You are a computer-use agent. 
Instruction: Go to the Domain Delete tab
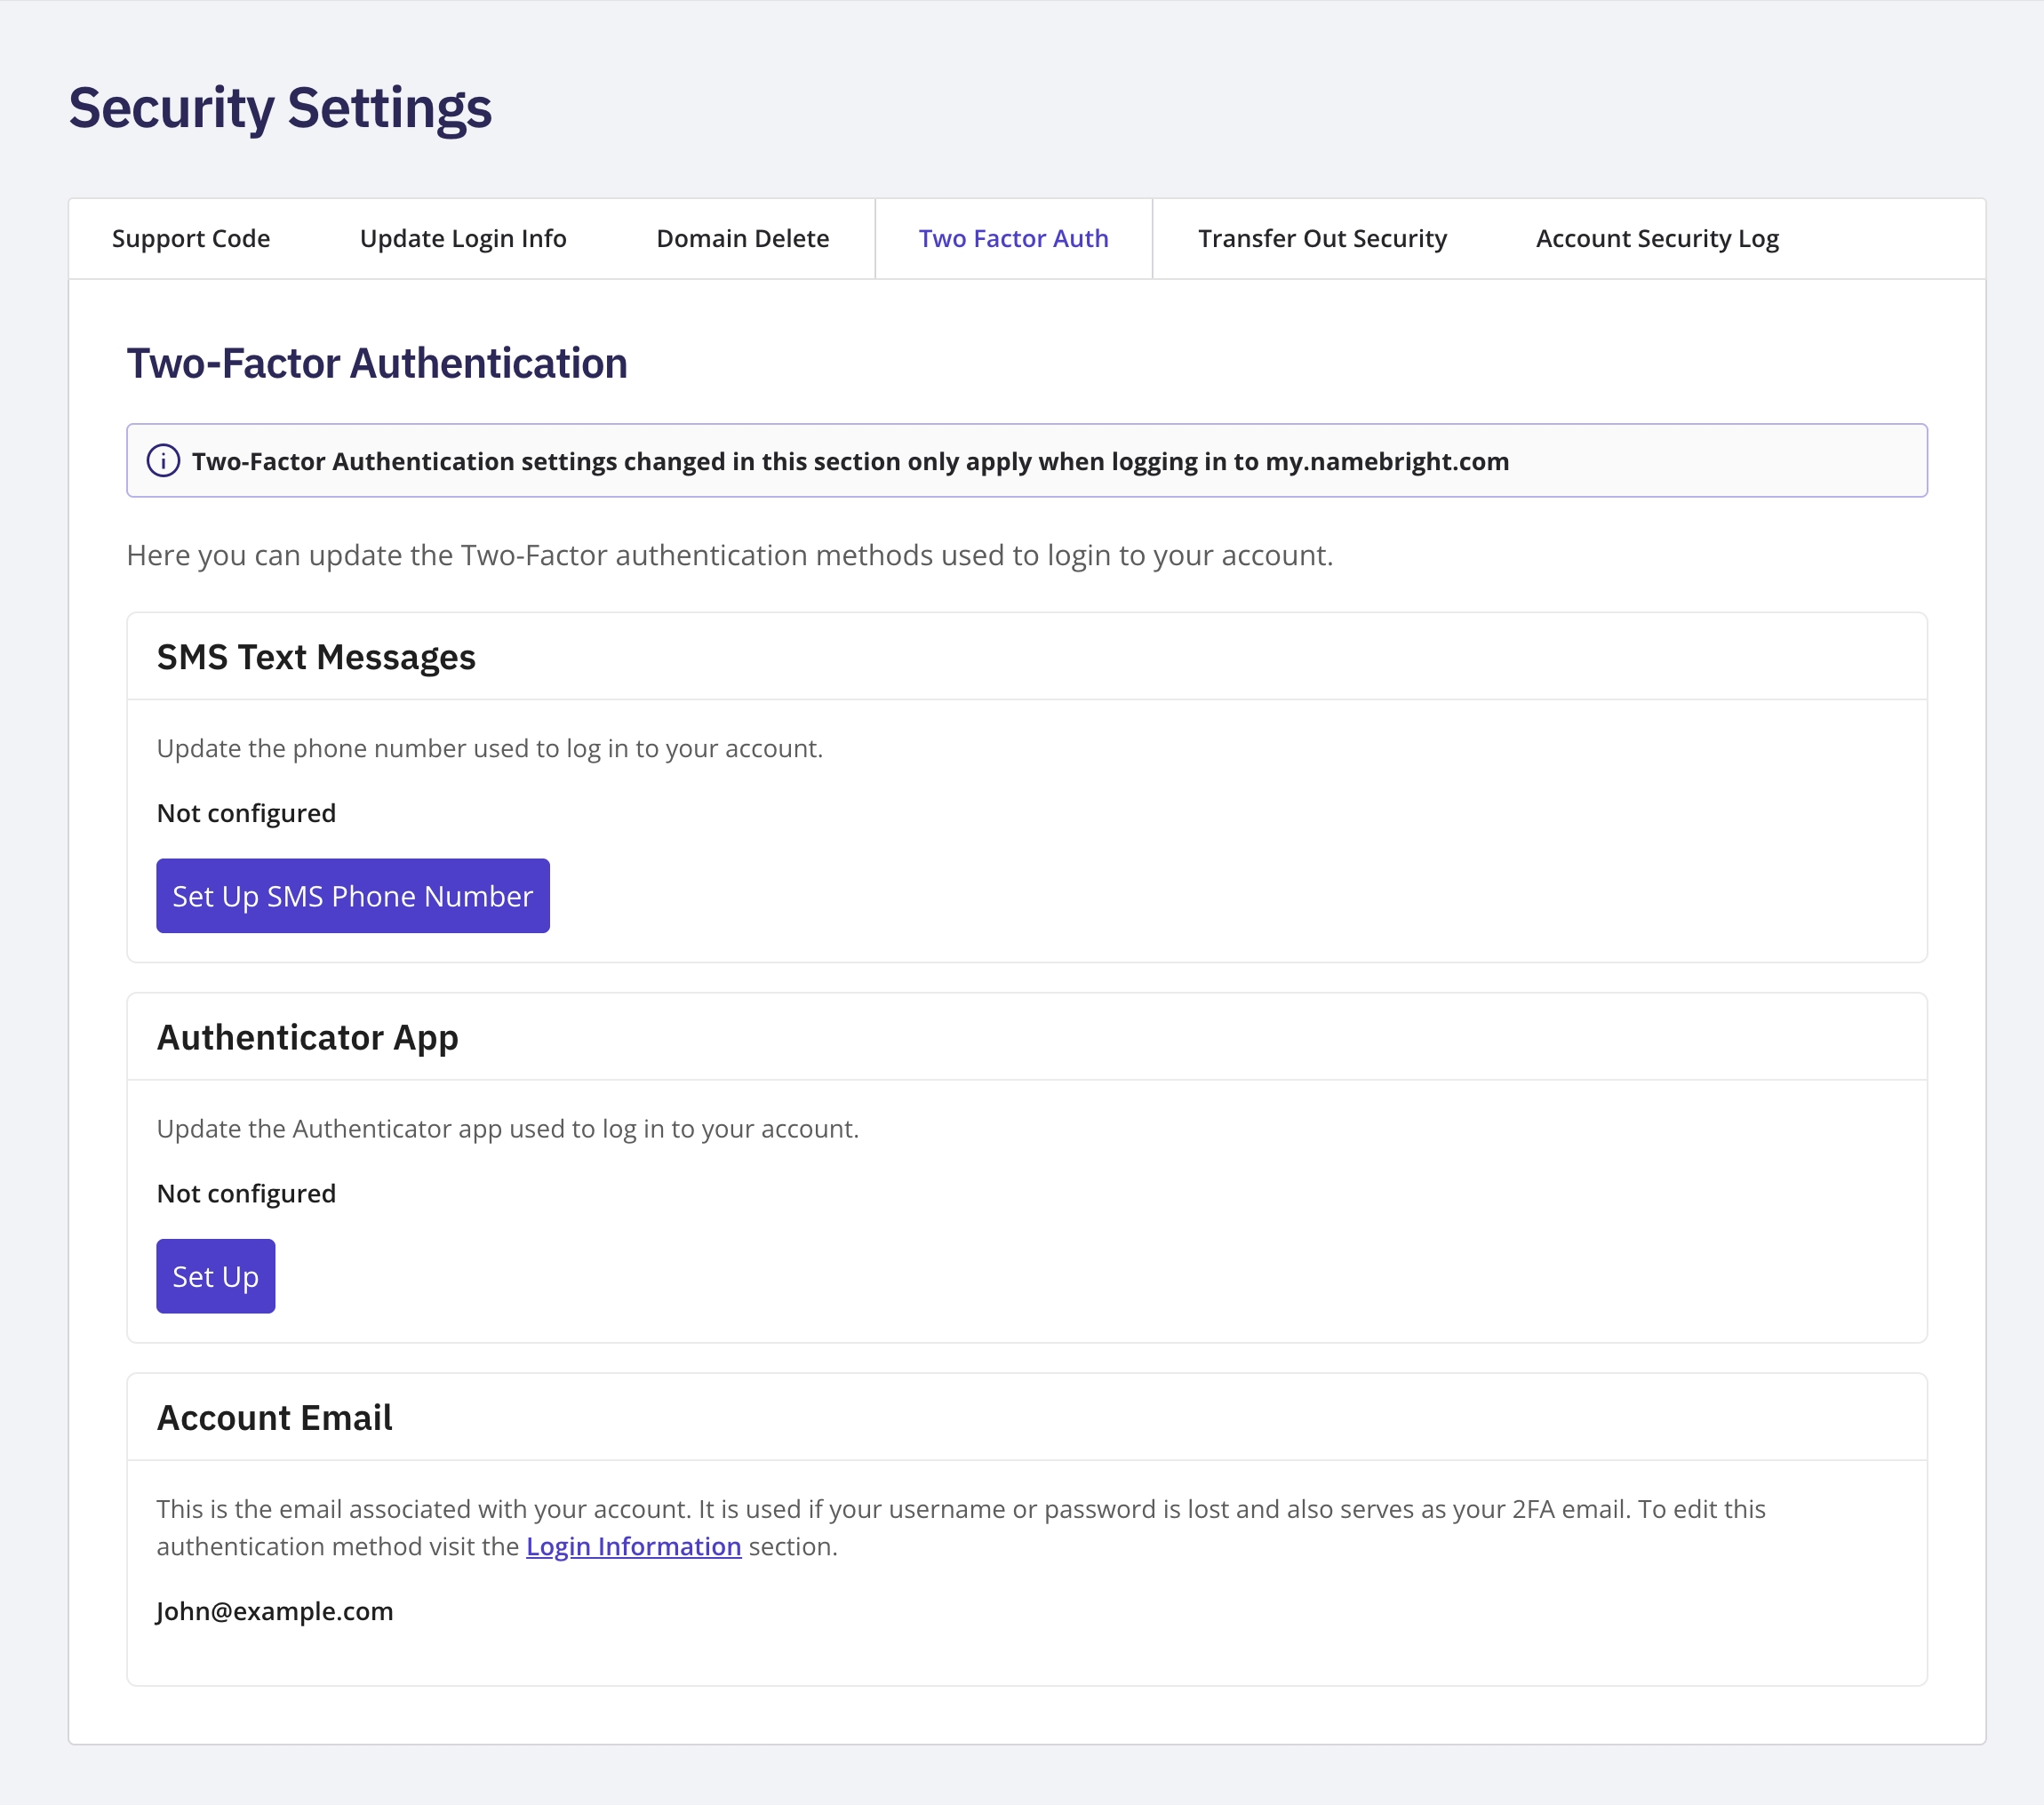[x=743, y=239]
